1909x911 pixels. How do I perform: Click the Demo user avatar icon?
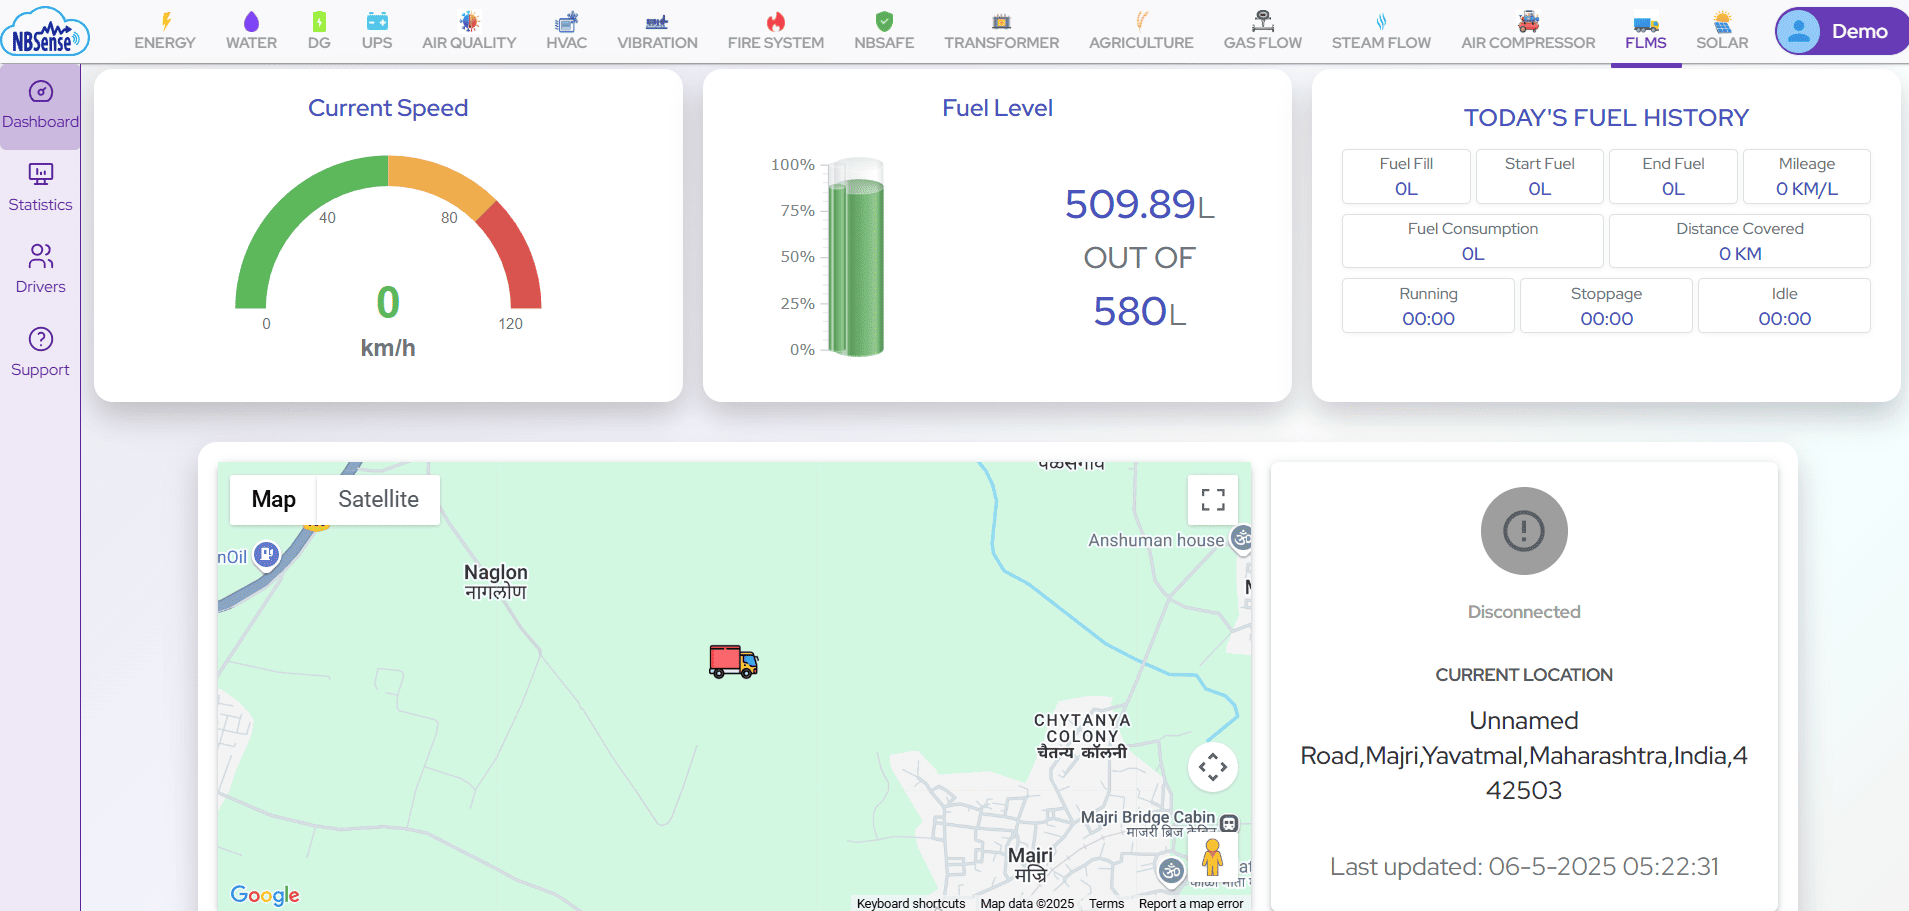coord(1798,31)
